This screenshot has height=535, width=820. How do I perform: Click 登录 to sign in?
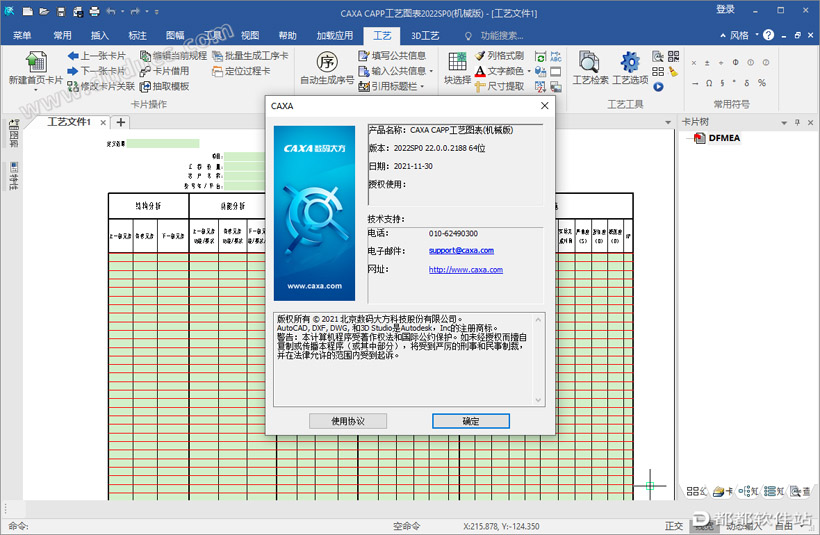tap(725, 10)
